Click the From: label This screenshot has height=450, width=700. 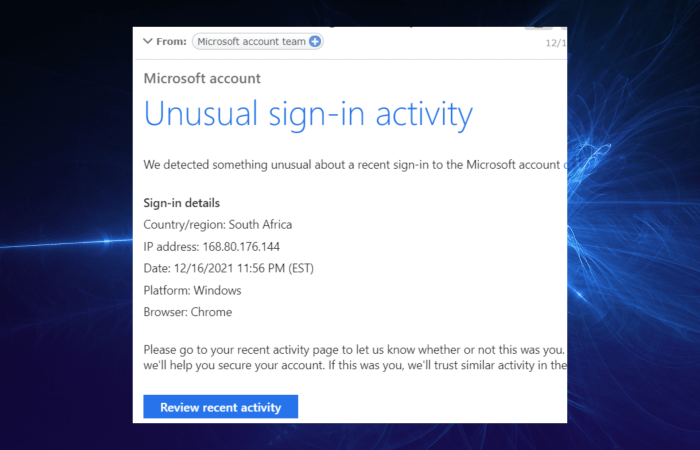tap(171, 42)
